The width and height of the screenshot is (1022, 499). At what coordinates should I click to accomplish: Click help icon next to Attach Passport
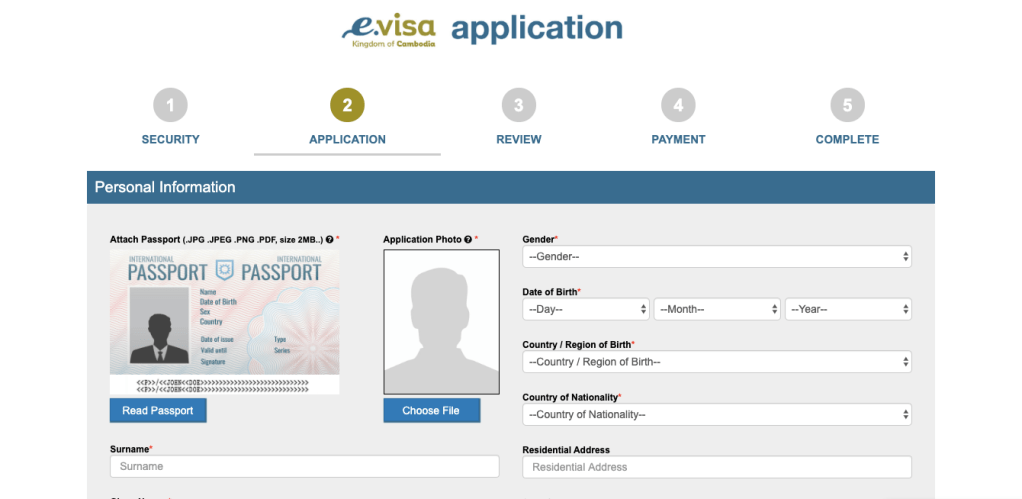(329, 240)
